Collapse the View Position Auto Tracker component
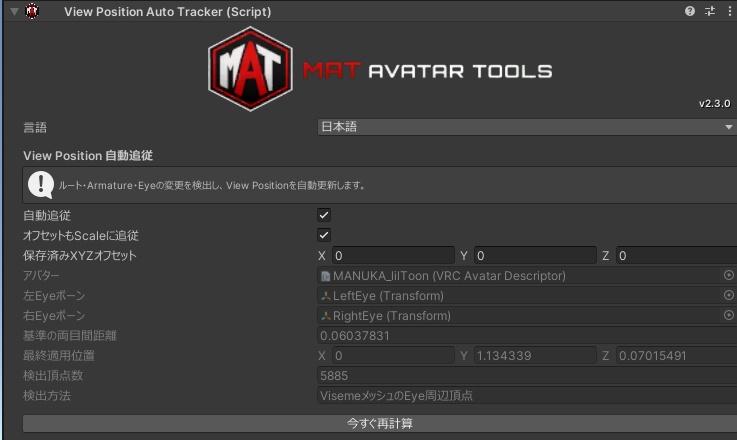737x440 pixels. [14, 11]
